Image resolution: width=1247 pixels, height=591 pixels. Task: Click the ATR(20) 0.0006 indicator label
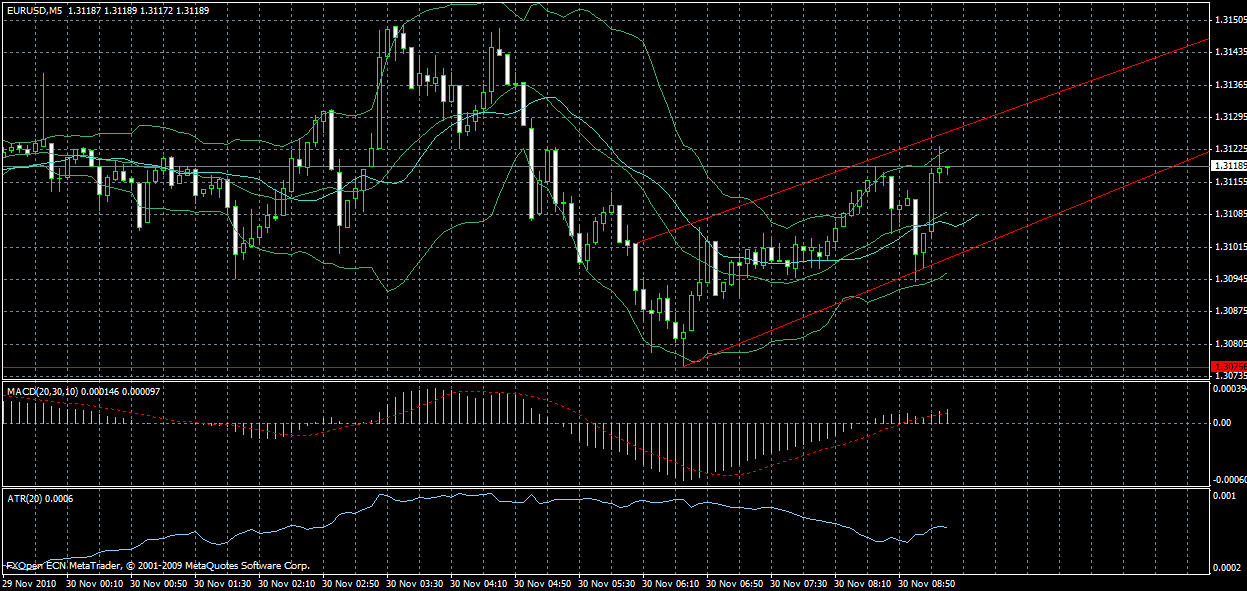[38, 498]
